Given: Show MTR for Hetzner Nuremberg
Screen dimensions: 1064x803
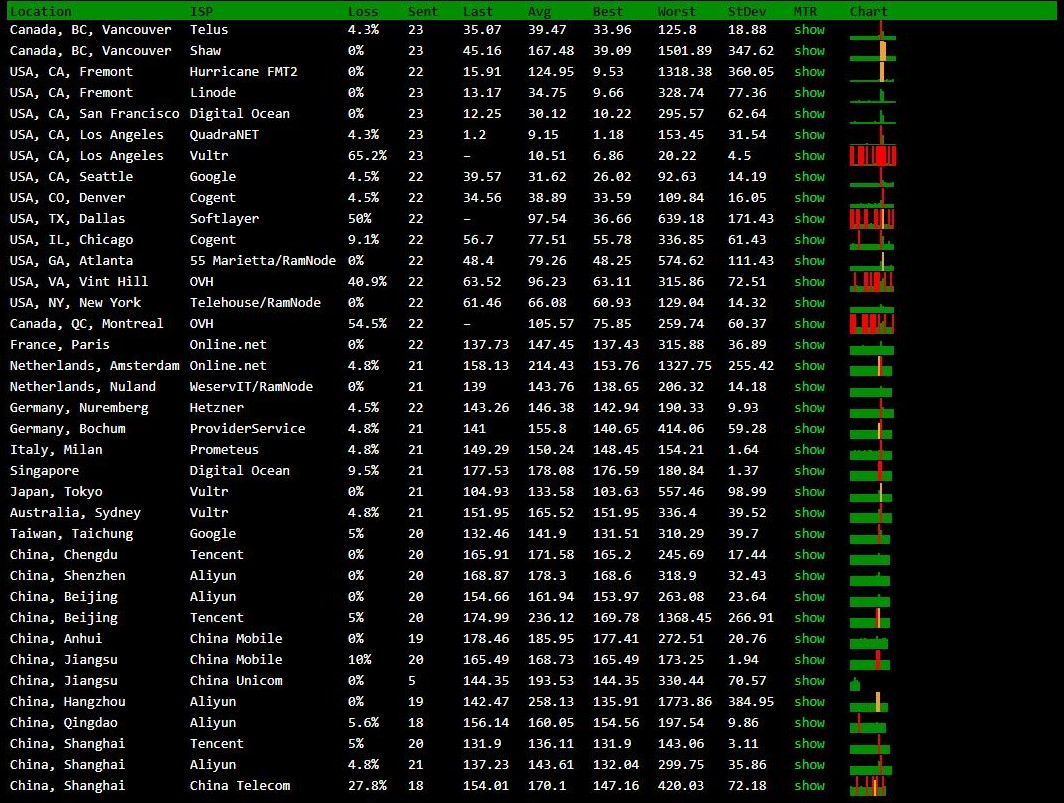Looking at the screenshot, I should point(810,408).
